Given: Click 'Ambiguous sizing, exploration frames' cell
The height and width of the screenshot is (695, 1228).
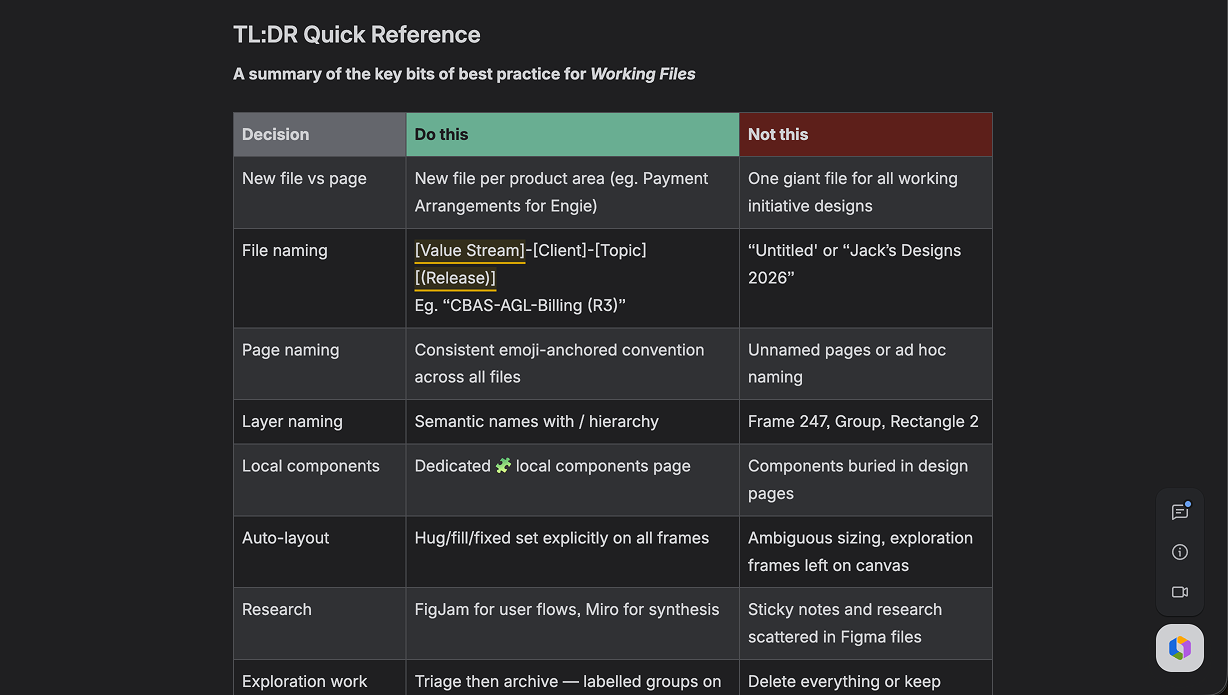Looking at the screenshot, I should 866,552.
